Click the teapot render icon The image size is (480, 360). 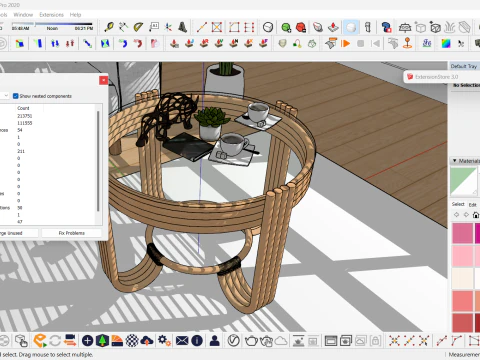(252, 341)
